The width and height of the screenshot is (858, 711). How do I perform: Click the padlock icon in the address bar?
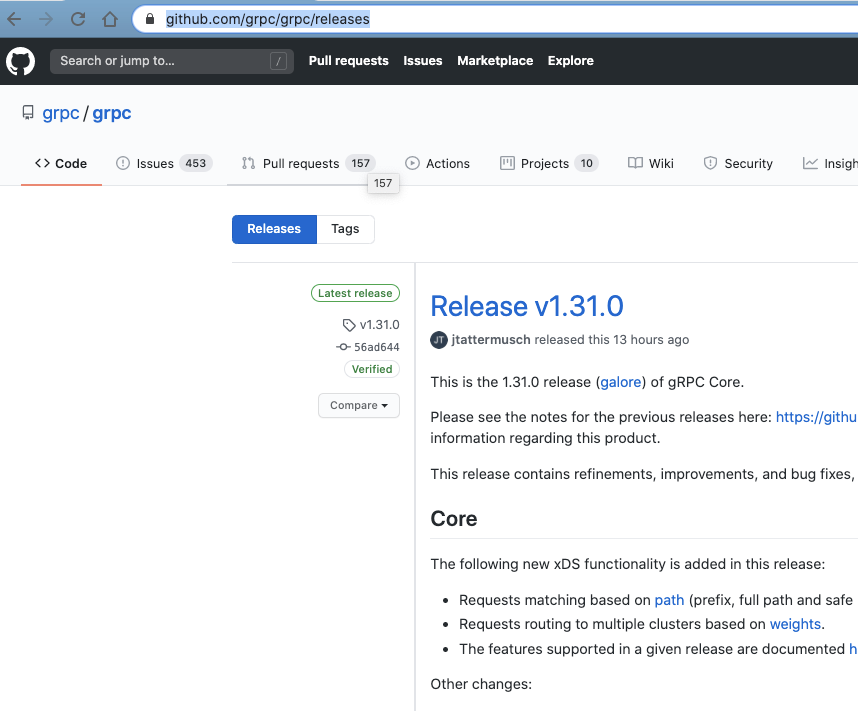149,19
